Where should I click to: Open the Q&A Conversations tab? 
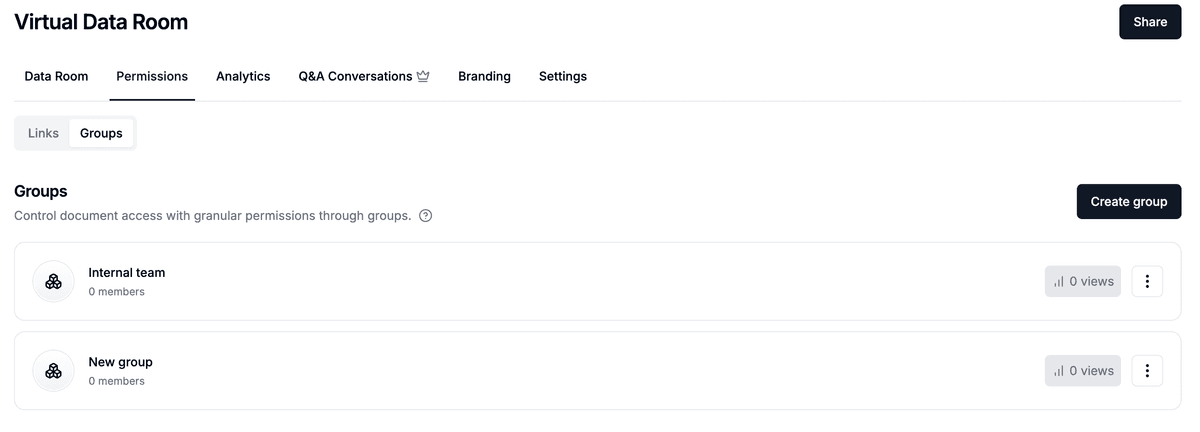355,76
